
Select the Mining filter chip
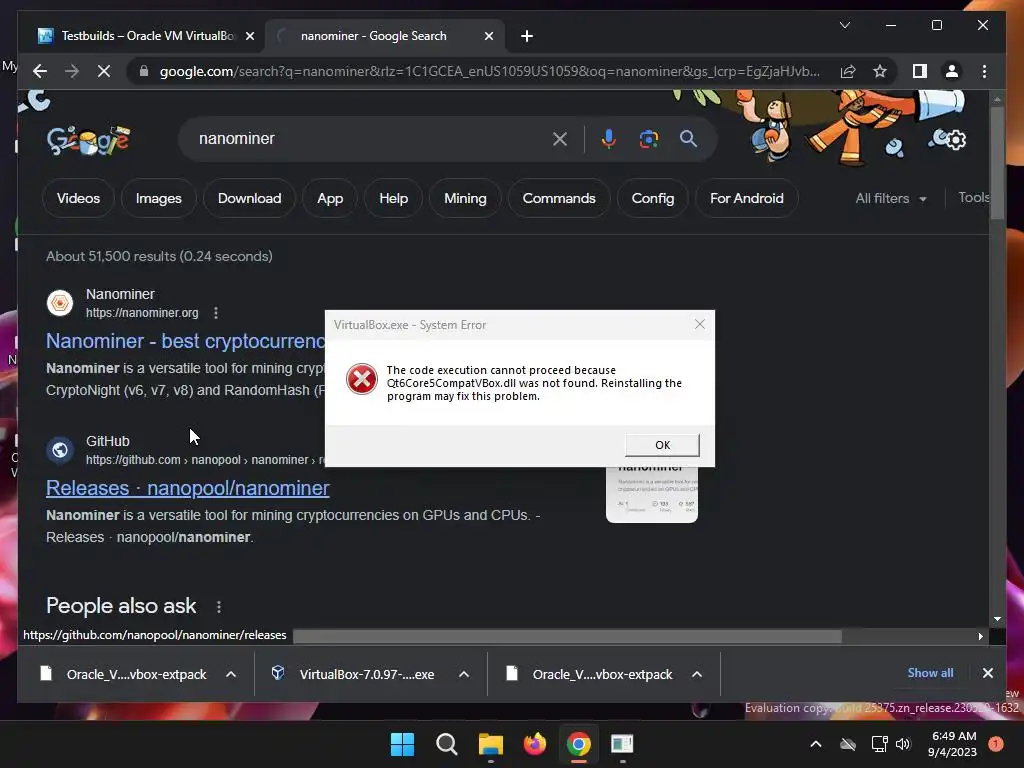click(x=465, y=199)
